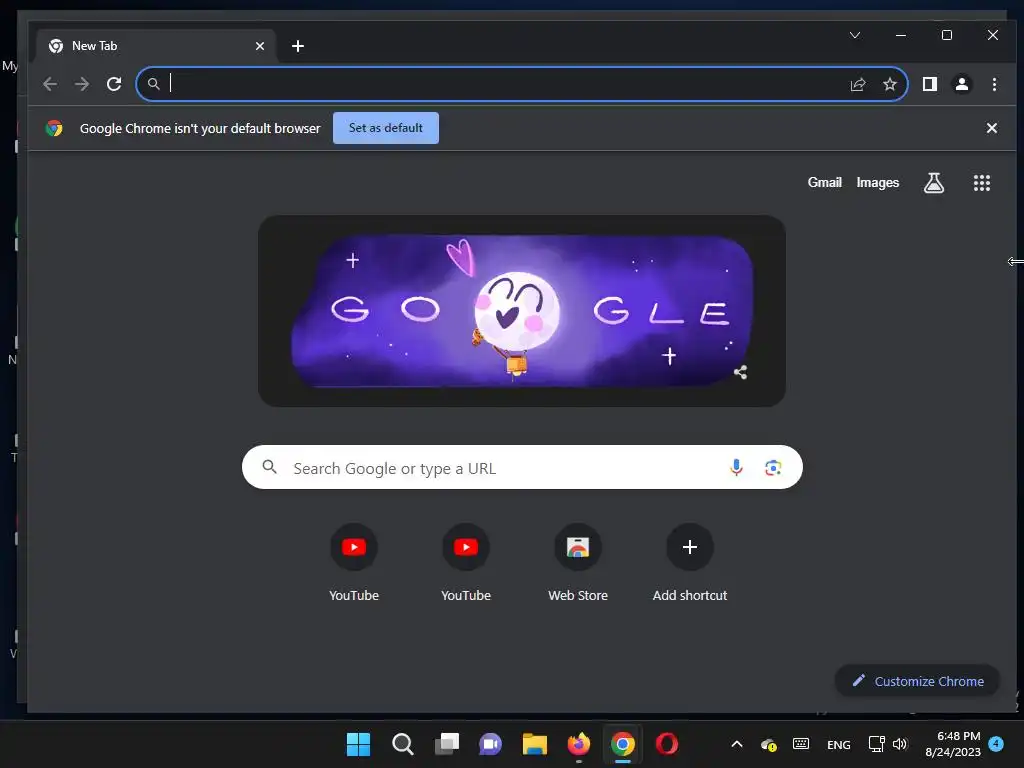Open Search Labs flask icon
The image size is (1024, 768).
point(934,183)
